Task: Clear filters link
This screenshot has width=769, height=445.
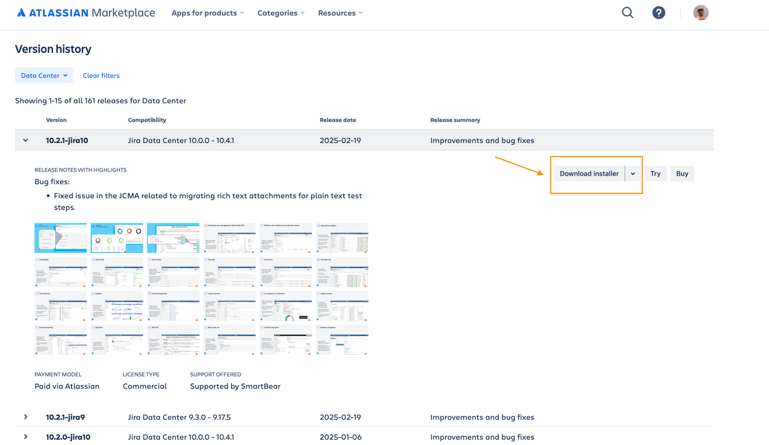Action: pos(101,75)
